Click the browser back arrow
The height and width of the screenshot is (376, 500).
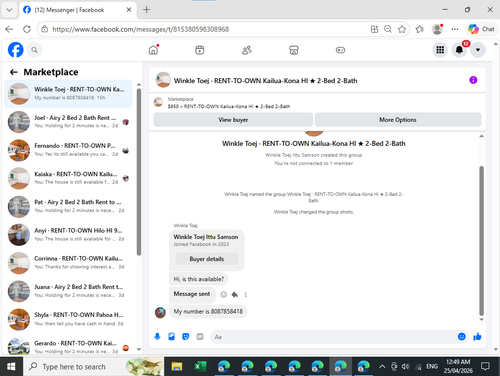9,29
